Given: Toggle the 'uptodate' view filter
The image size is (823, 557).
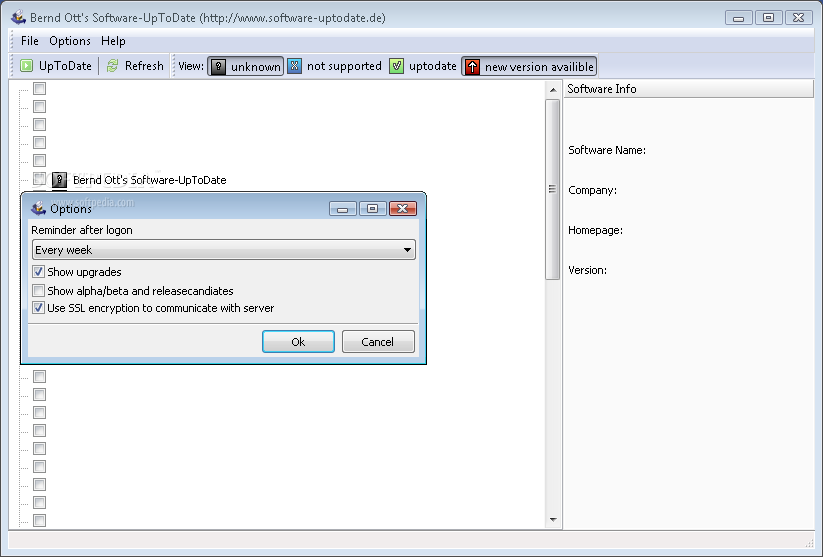Looking at the screenshot, I should coord(423,66).
